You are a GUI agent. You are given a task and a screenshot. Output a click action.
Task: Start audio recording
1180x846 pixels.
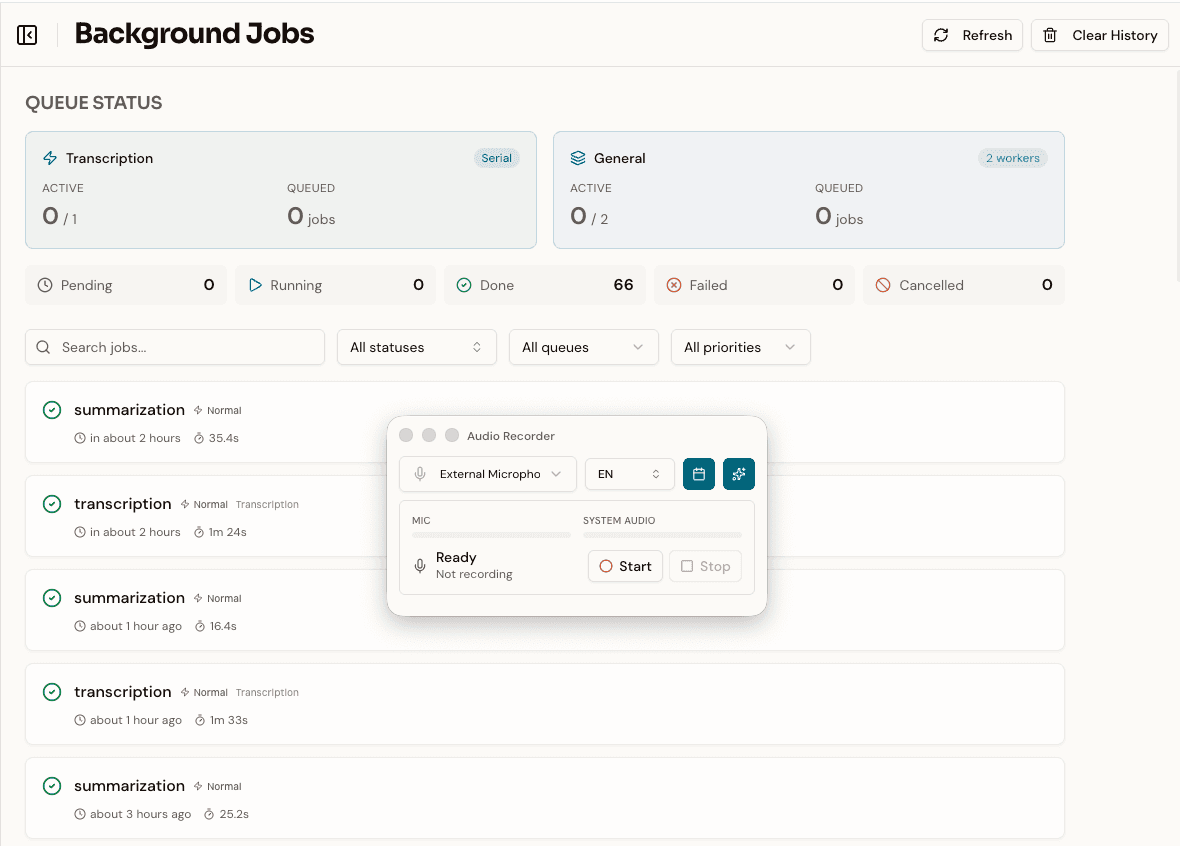click(x=625, y=566)
